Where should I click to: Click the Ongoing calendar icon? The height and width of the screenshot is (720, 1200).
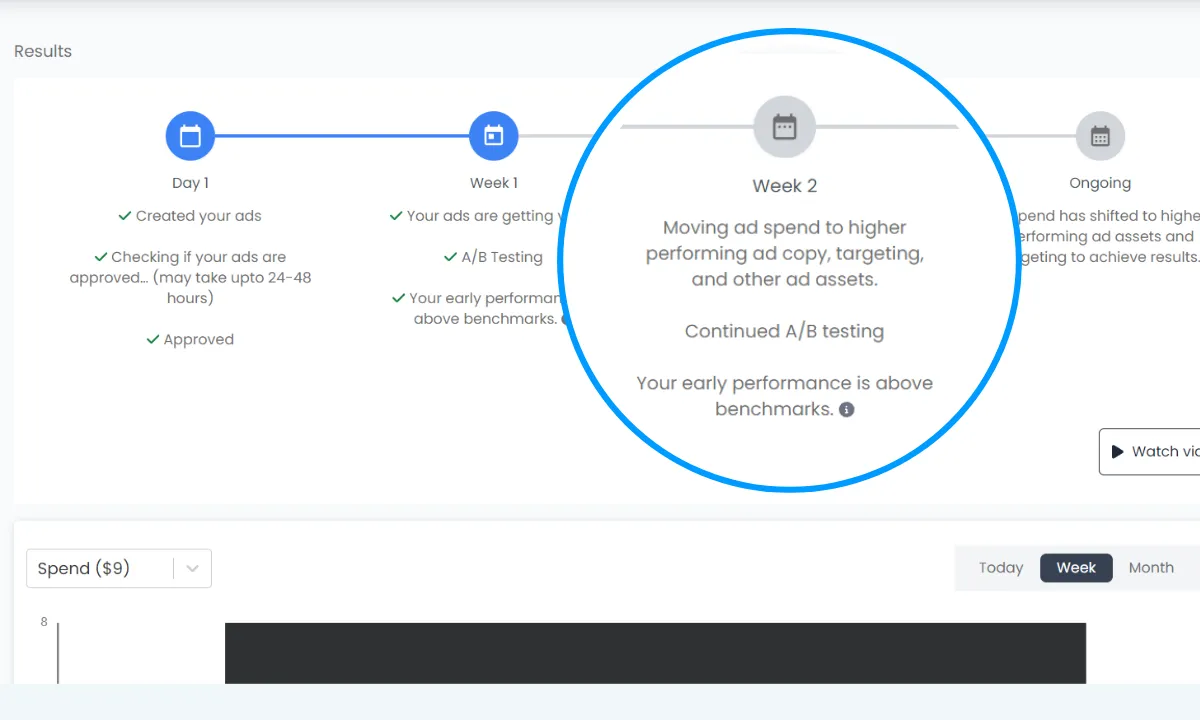[x=1100, y=136]
